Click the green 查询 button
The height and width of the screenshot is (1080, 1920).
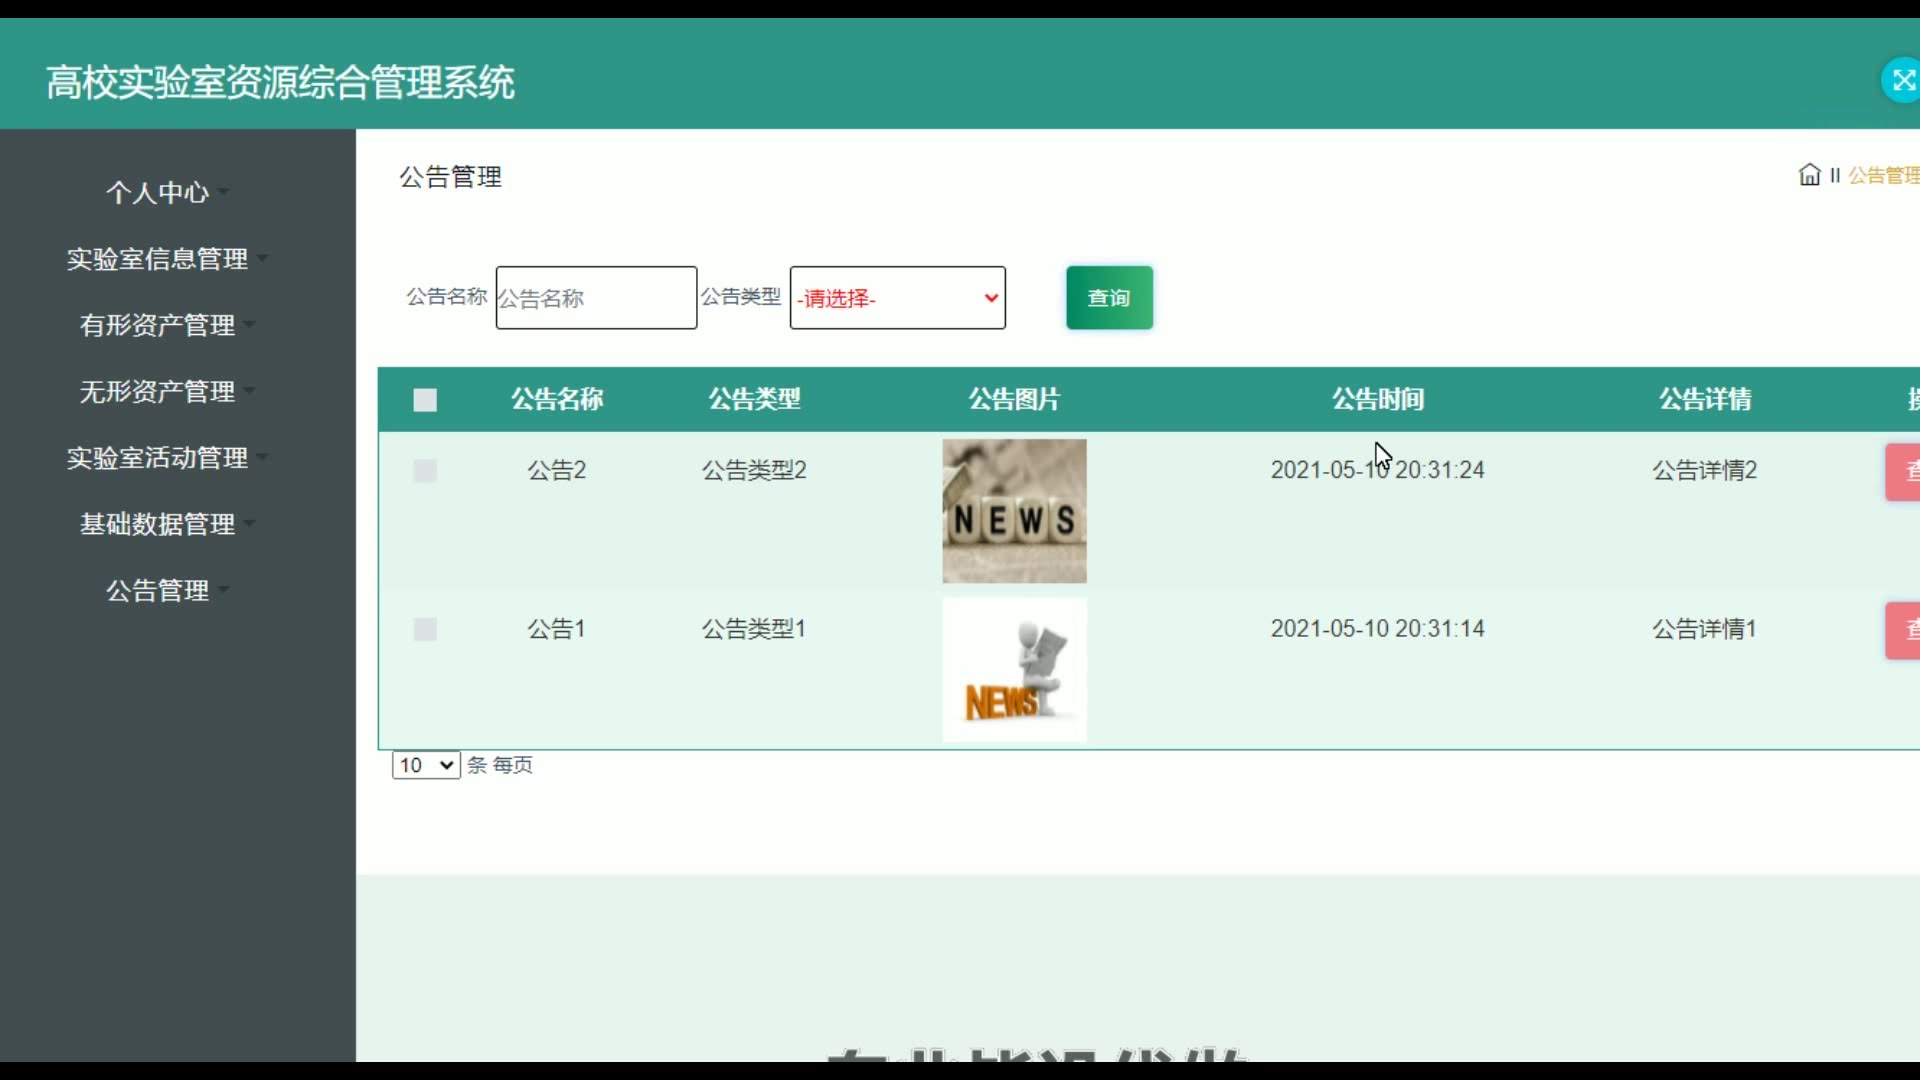1109,298
